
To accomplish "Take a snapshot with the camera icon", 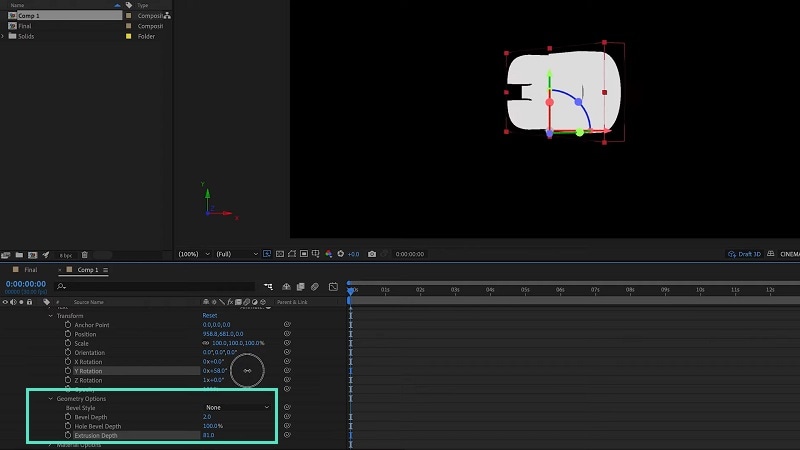I will 371,254.
